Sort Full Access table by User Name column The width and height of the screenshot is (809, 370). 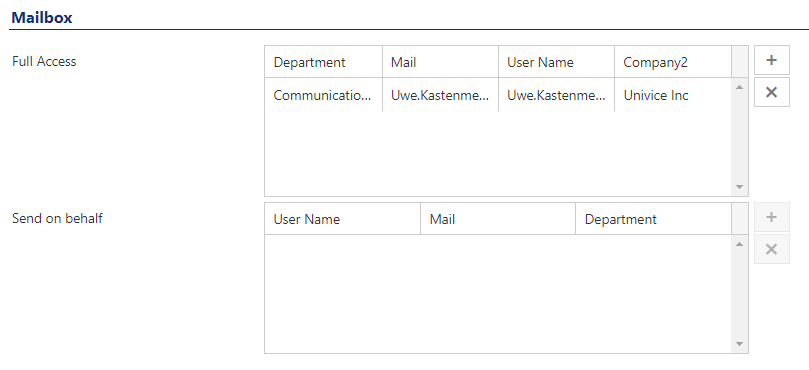(x=557, y=62)
